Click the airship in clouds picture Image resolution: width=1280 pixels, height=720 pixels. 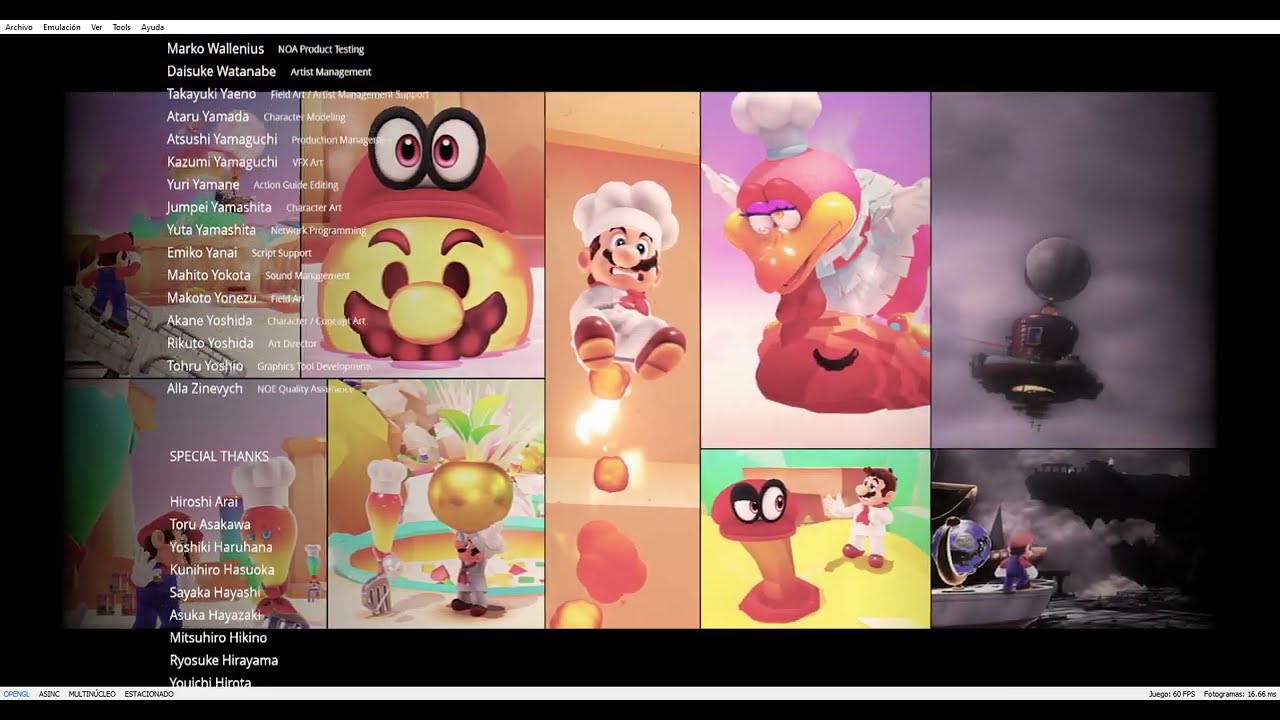1073,270
